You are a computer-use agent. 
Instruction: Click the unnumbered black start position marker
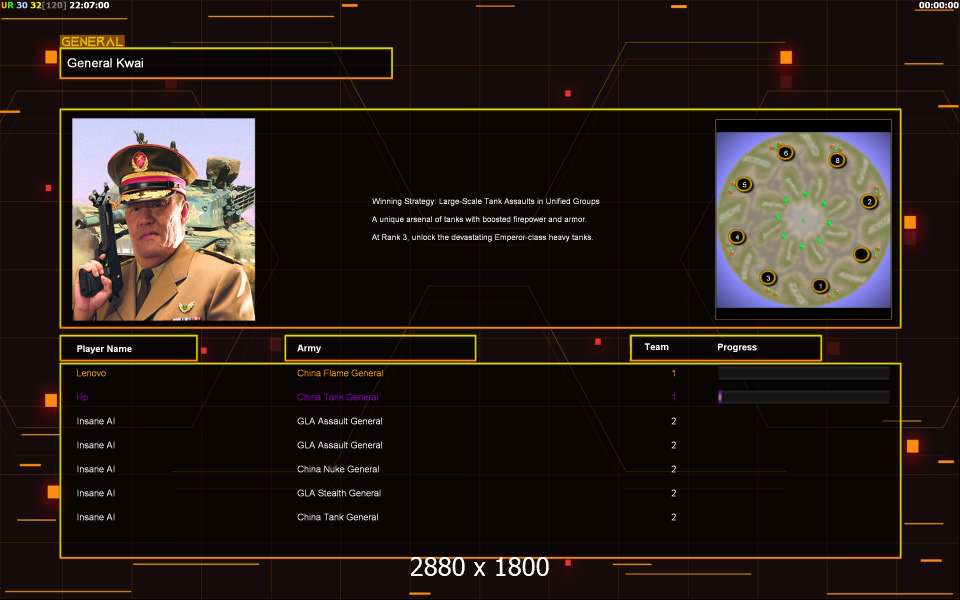tap(861, 253)
